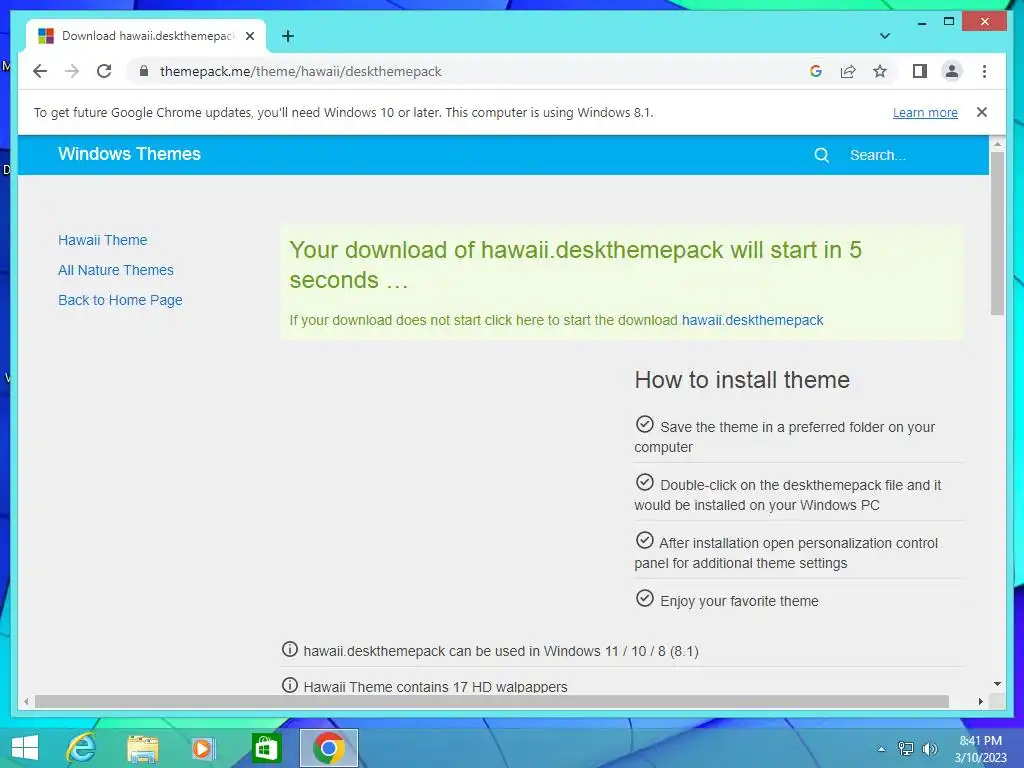Click the scroll down arrow of the page
Screen dimensions: 1024x768
click(x=997, y=684)
